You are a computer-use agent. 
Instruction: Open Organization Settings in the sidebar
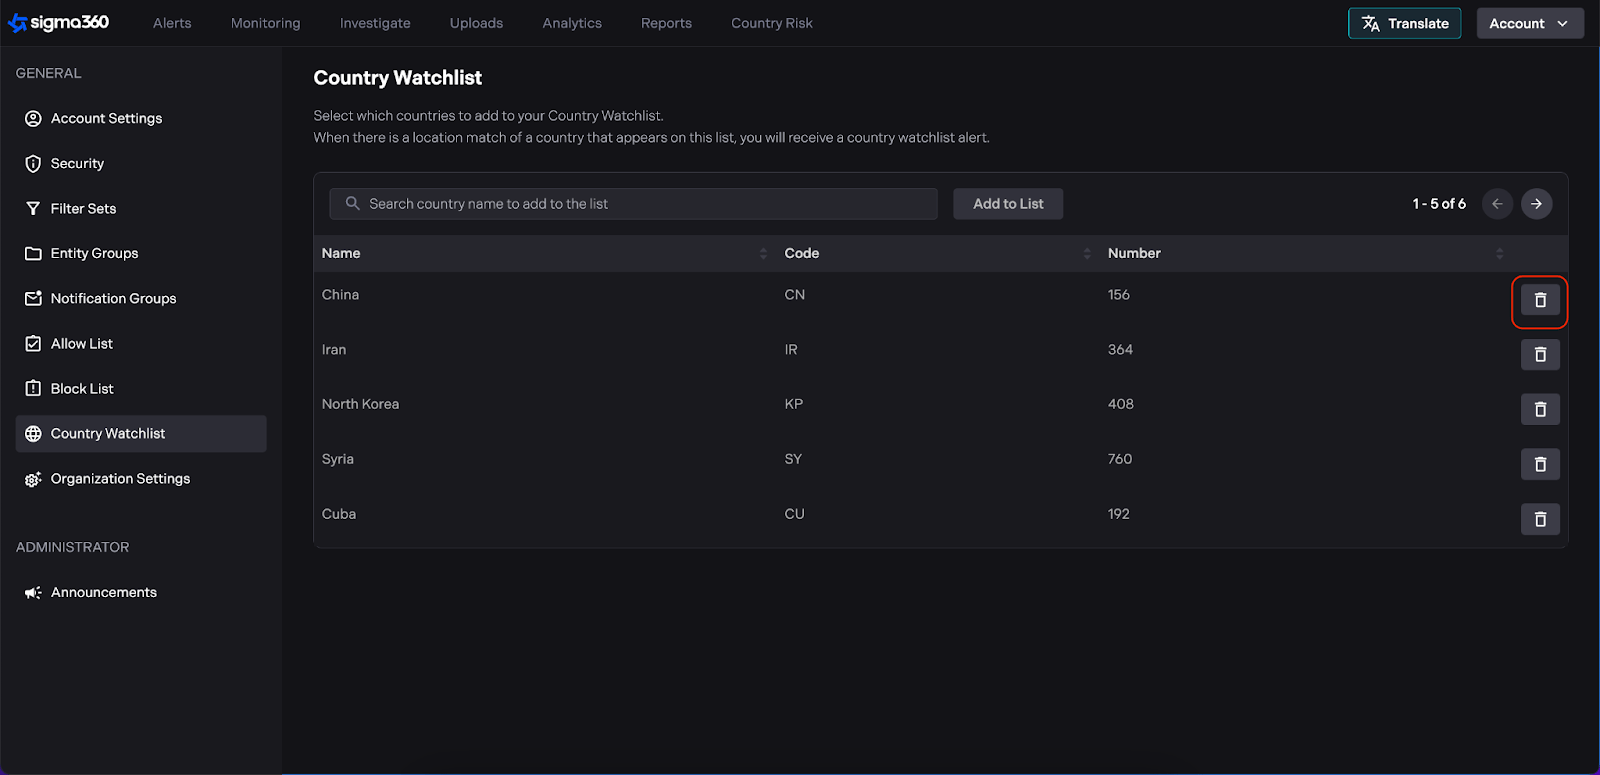(120, 479)
